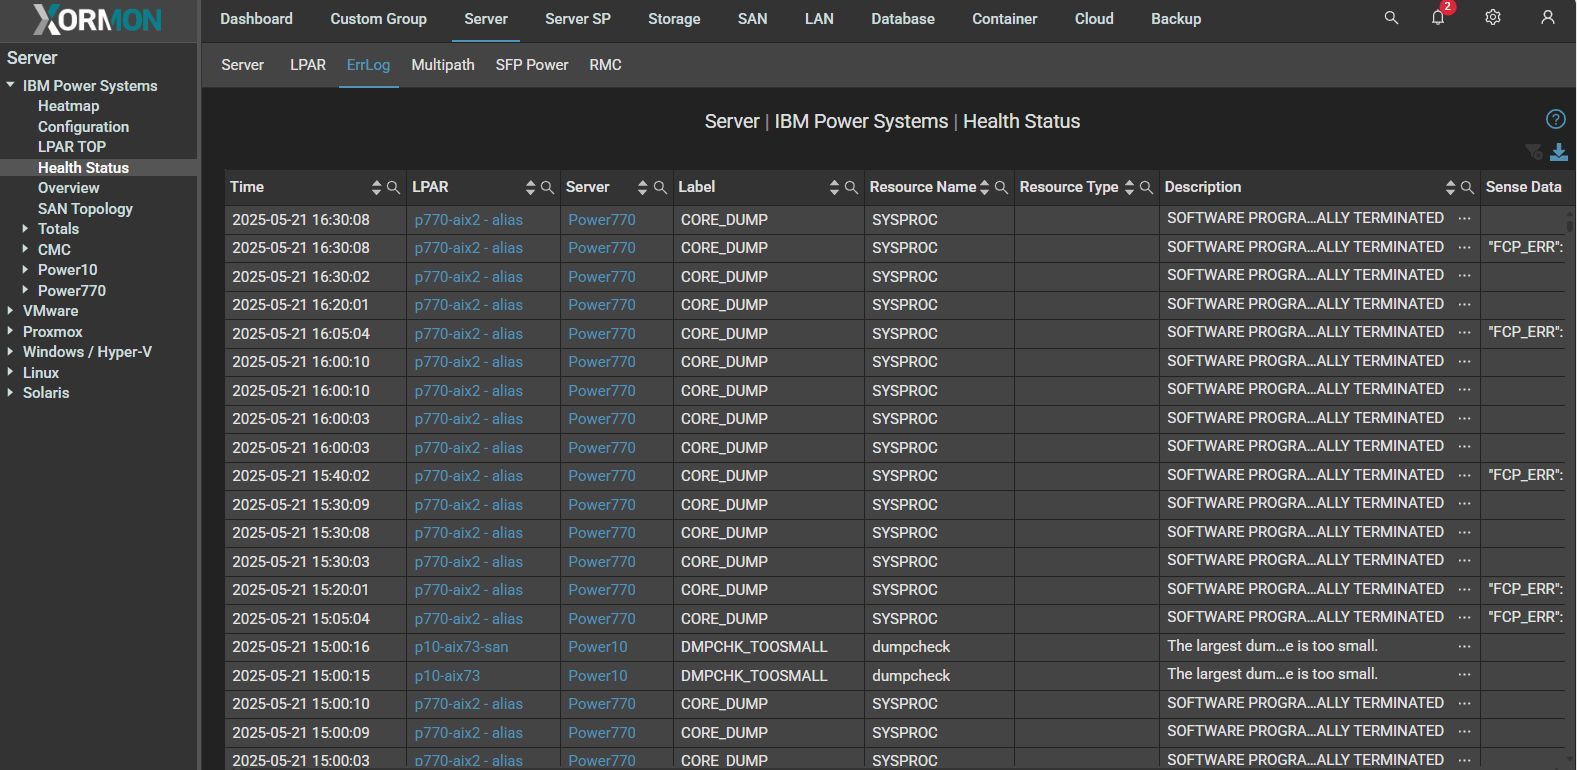Expand description ellipsis for 16:30:02 row
1577x770 pixels.
(x=1465, y=275)
